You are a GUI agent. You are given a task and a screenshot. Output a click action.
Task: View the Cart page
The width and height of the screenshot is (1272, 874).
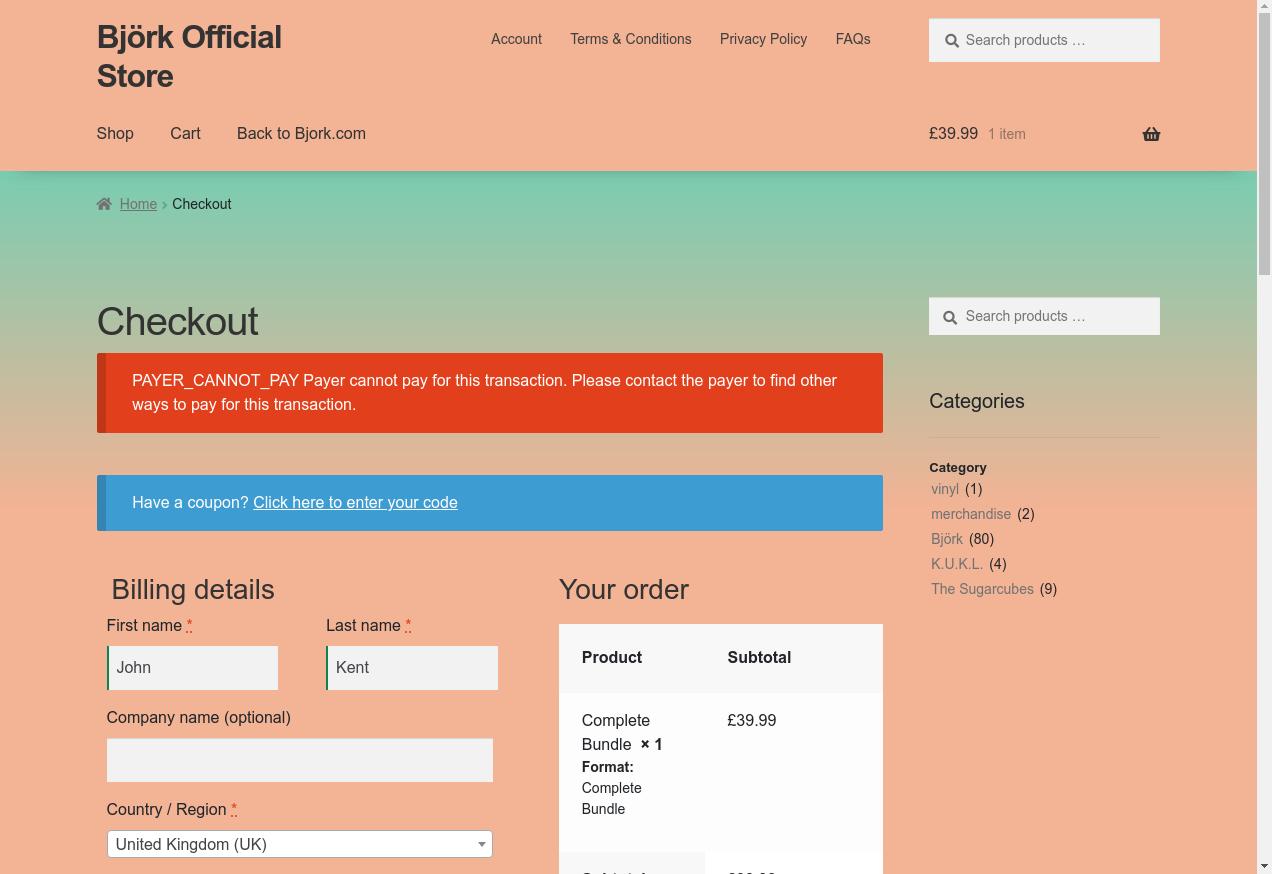(185, 133)
